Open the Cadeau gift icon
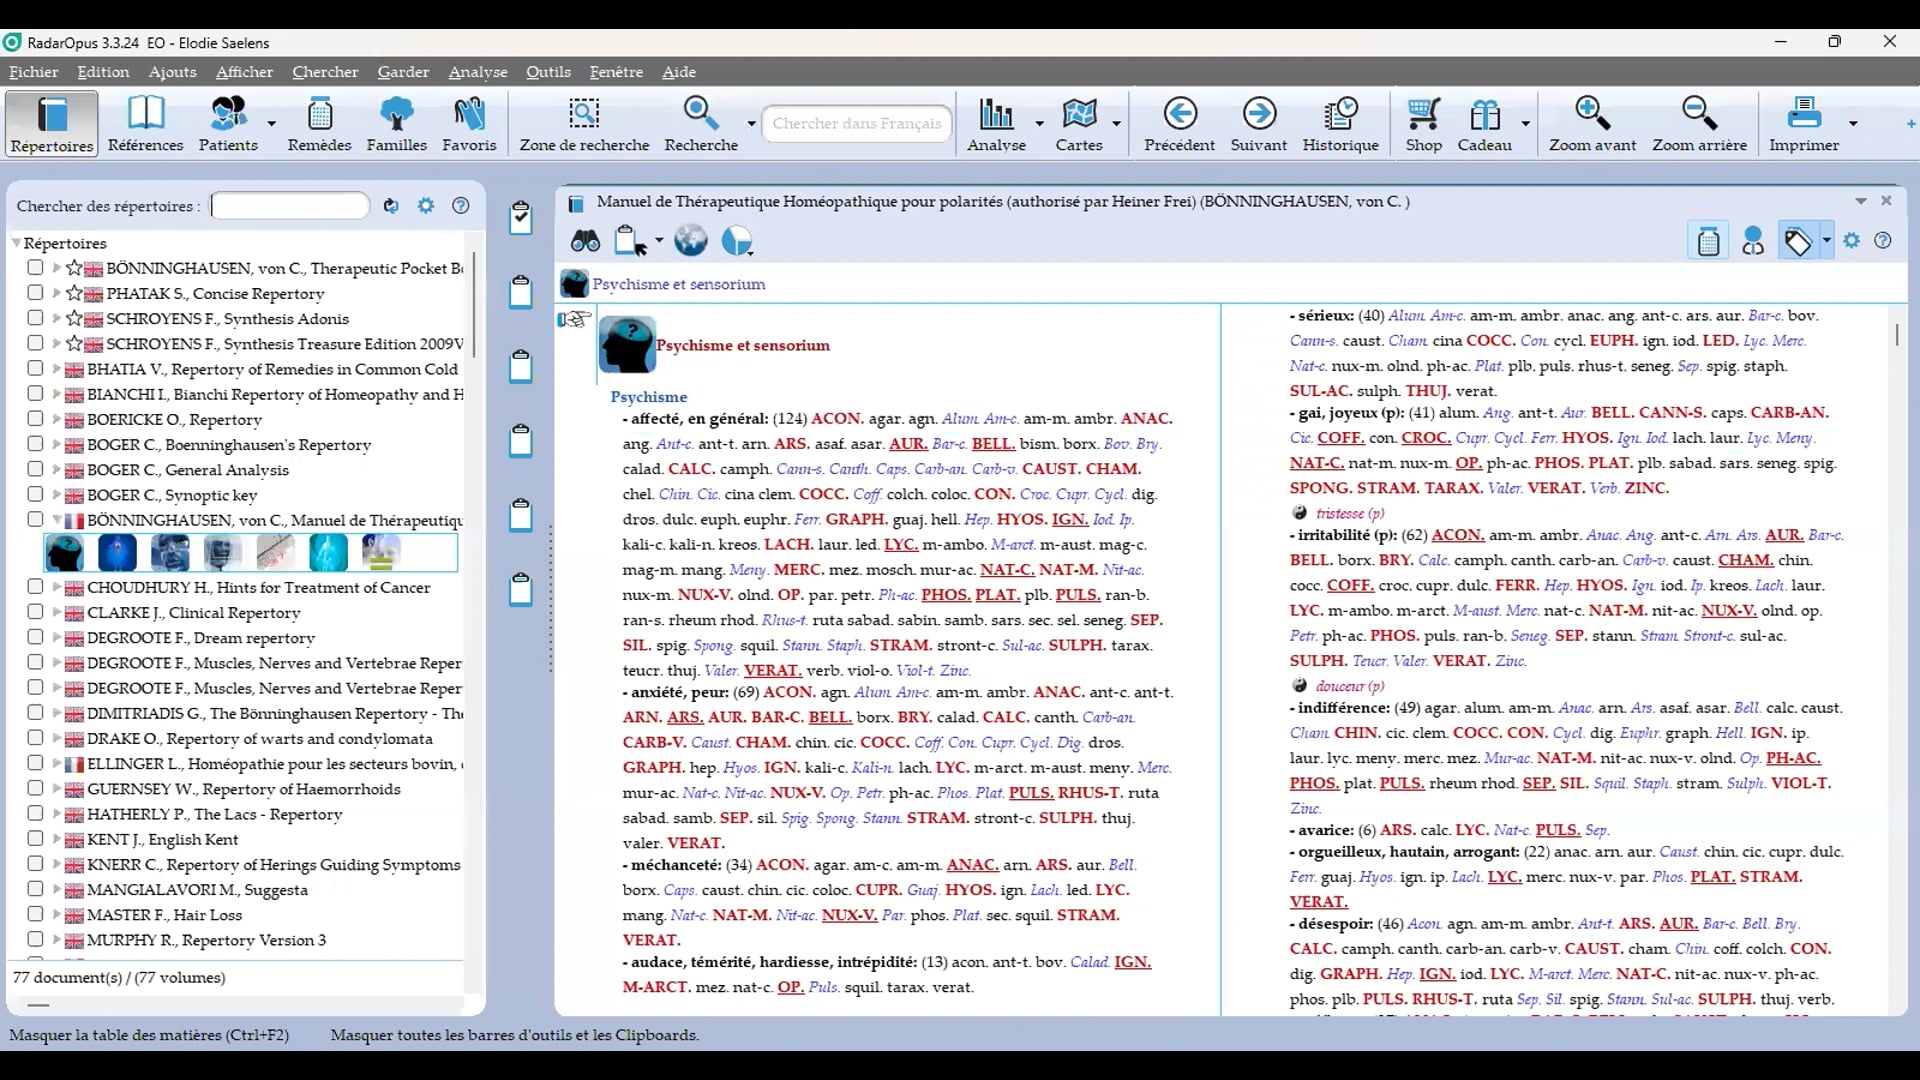This screenshot has height=1080, width=1920. click(x=1485, y=114)
